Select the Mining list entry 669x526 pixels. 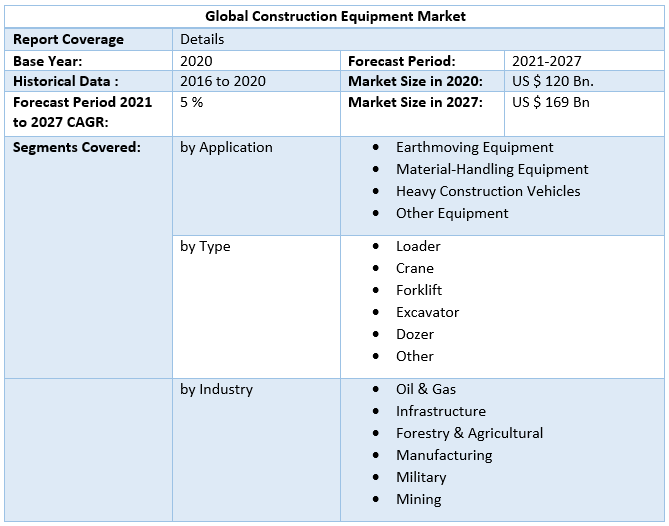tap(418, 499)
